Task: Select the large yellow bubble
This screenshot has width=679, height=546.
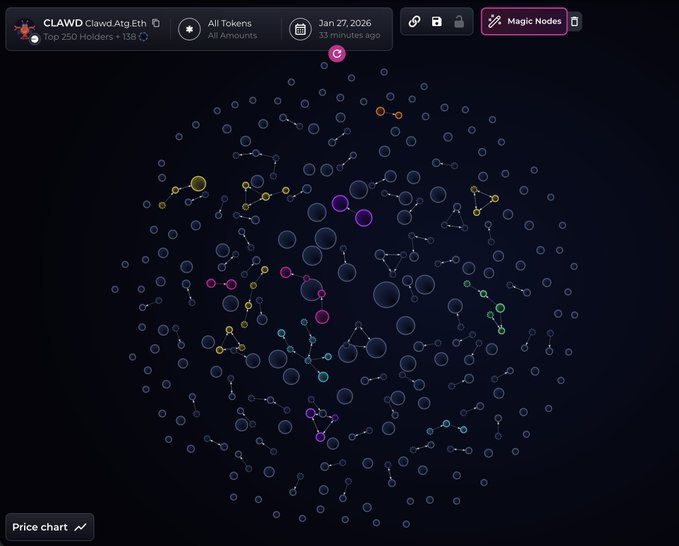Action: [198, 183]
